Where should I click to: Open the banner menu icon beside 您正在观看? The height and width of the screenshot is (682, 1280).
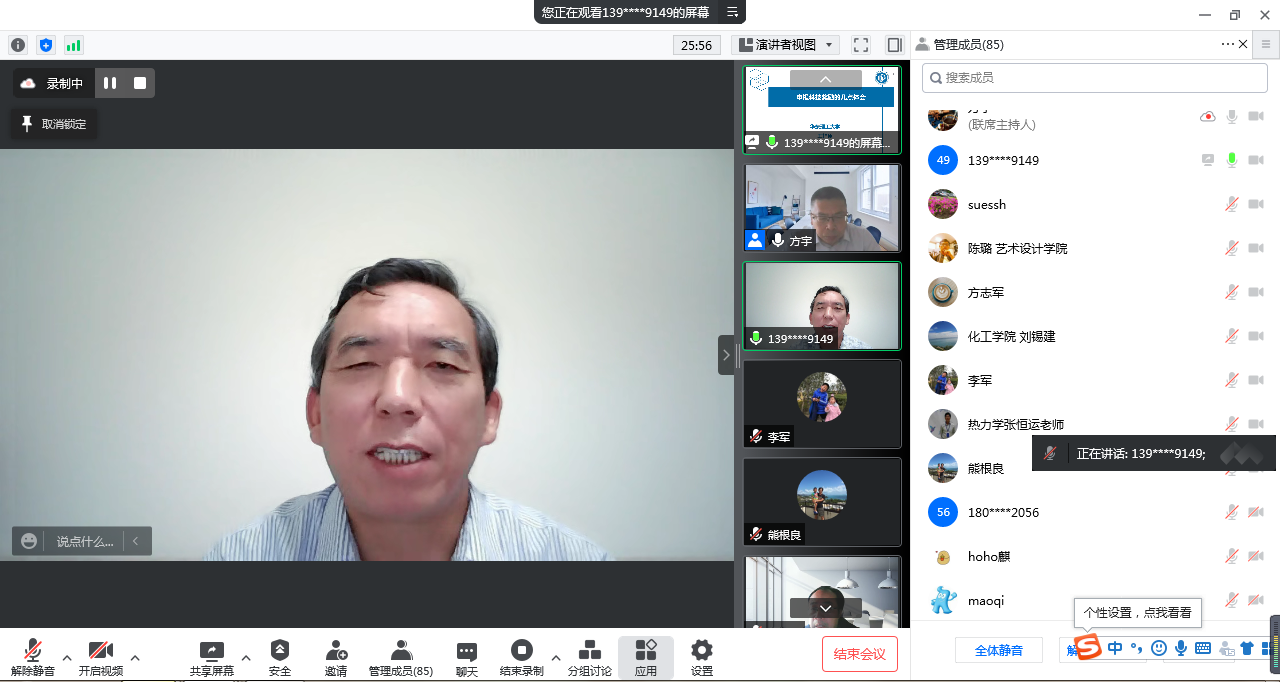pyautogui.click(x=732, y=12)
